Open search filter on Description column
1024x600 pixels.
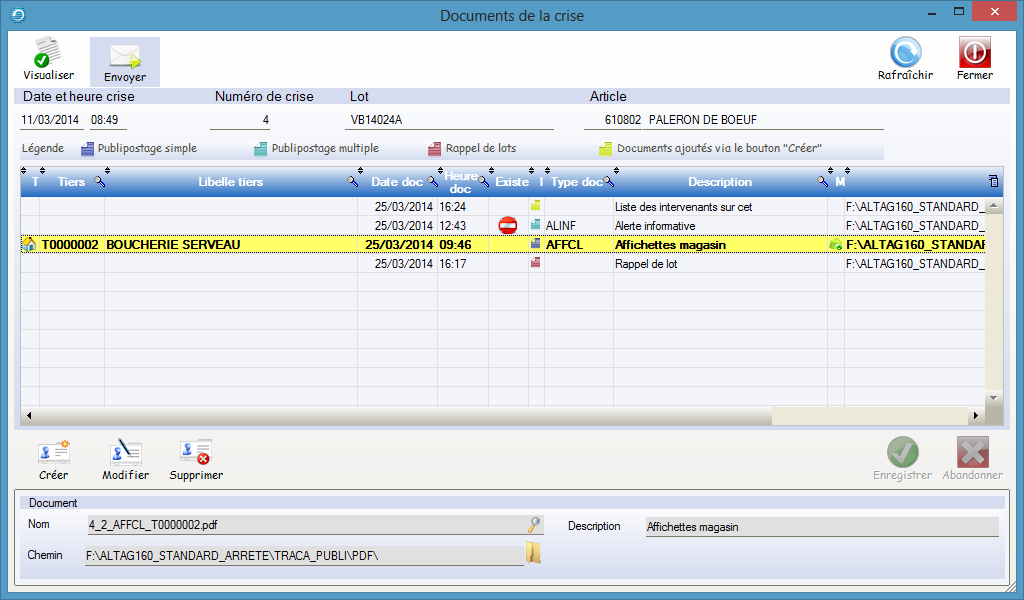822,182
